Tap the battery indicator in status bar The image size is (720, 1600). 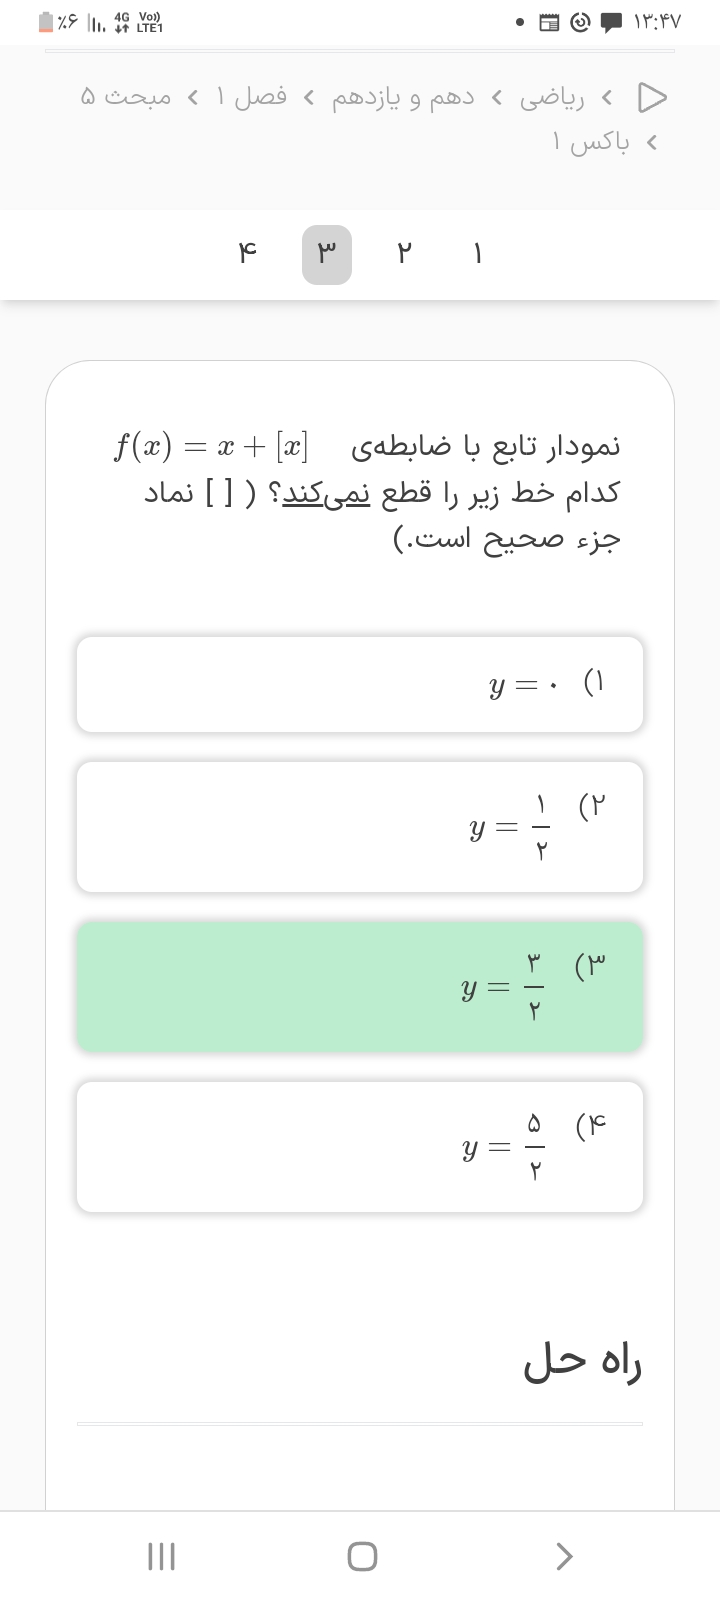pyautogui.click(x=46, y=22)
